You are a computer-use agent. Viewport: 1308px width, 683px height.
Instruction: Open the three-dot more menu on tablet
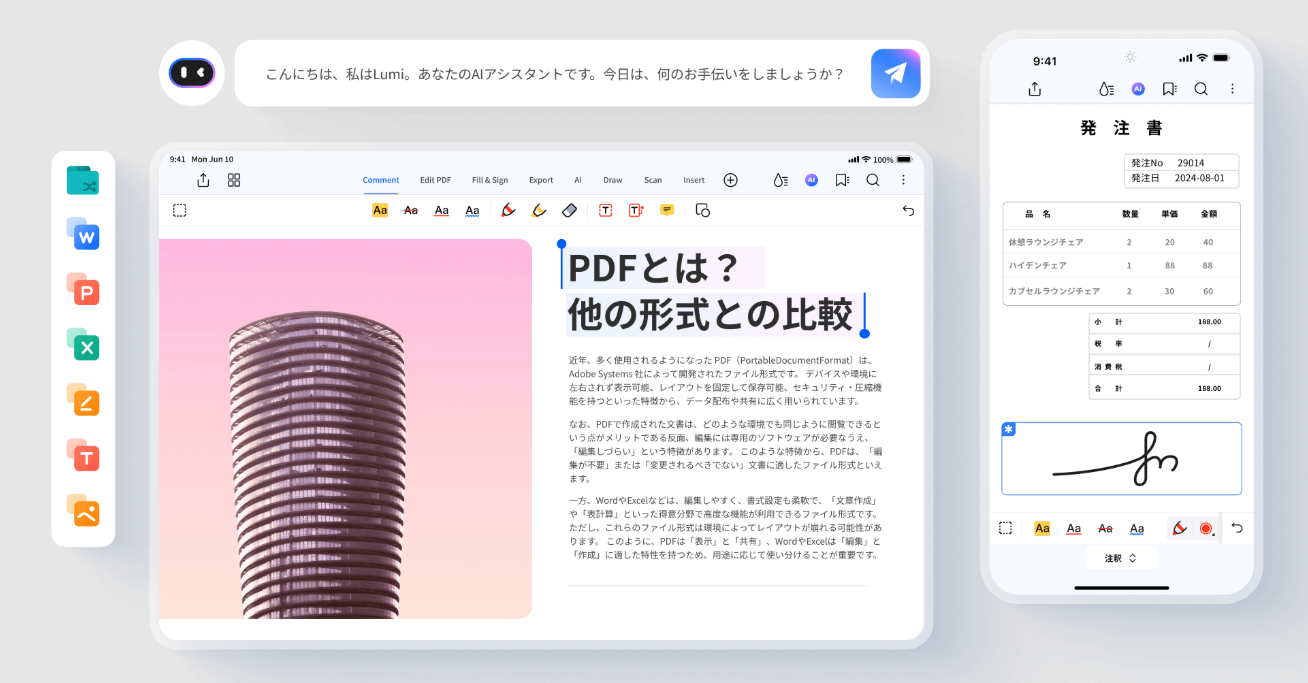[903, 180]
